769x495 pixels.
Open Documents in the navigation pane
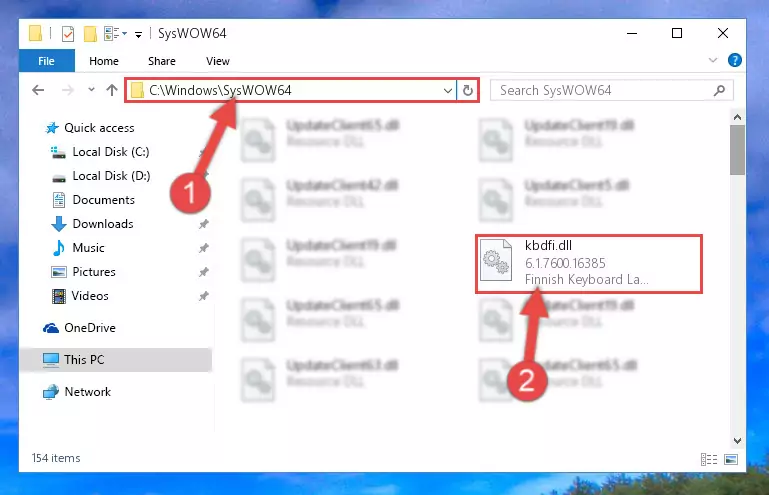pos(103,200)
